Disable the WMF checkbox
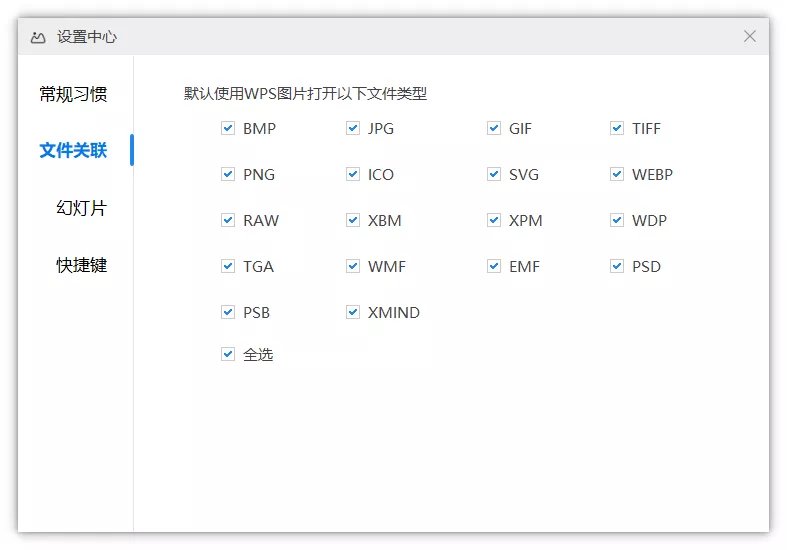 click(x=353, y=266)
